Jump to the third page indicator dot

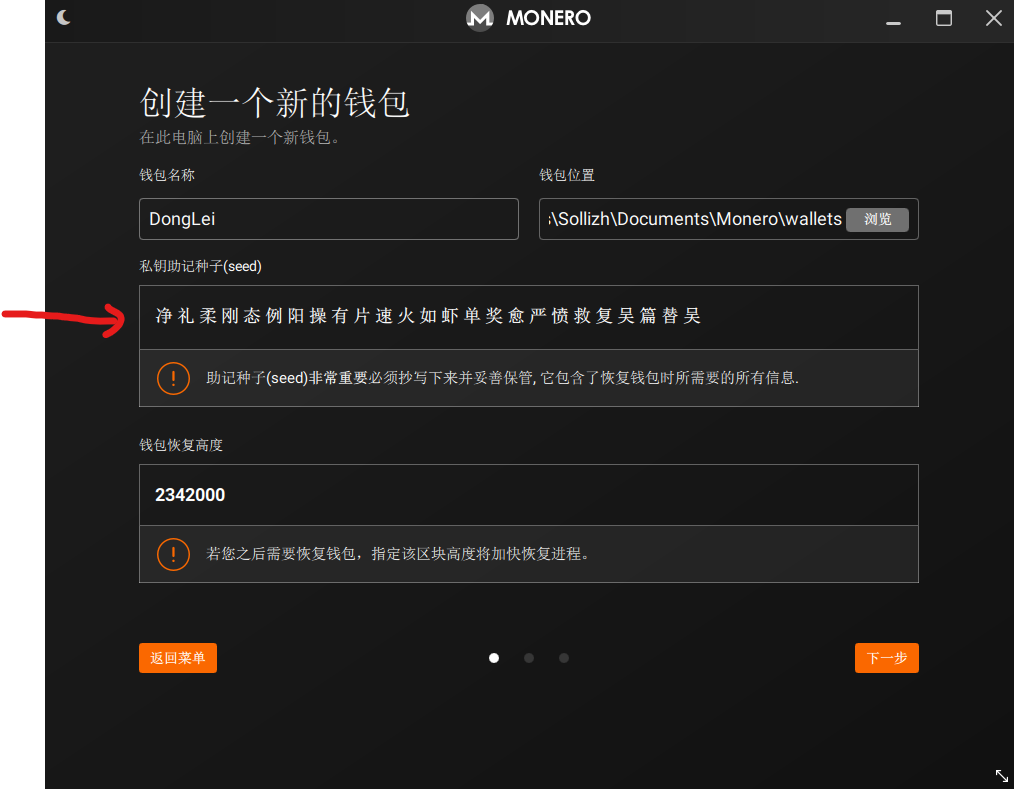[564, 658]
